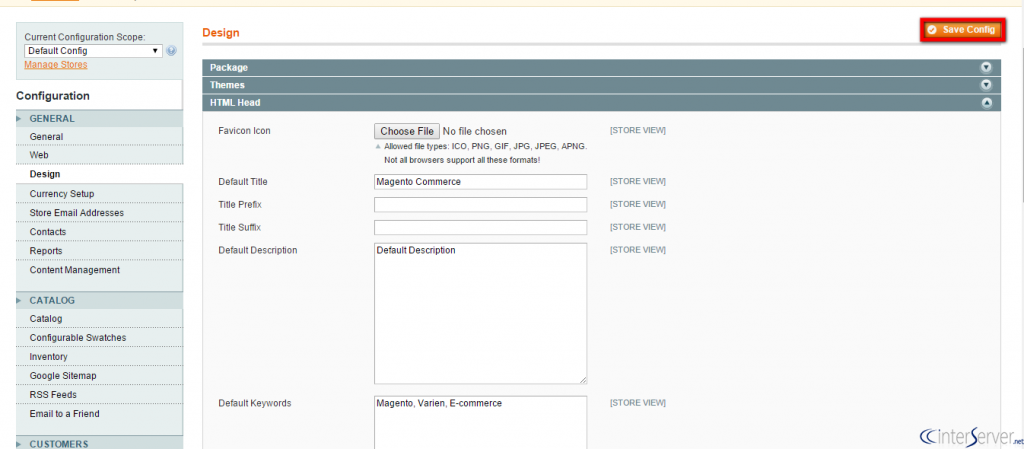Click the Default Keywords label
The height and width of the screenshot is (449, 1024).
pyautogui.click(x=255, y=403)
